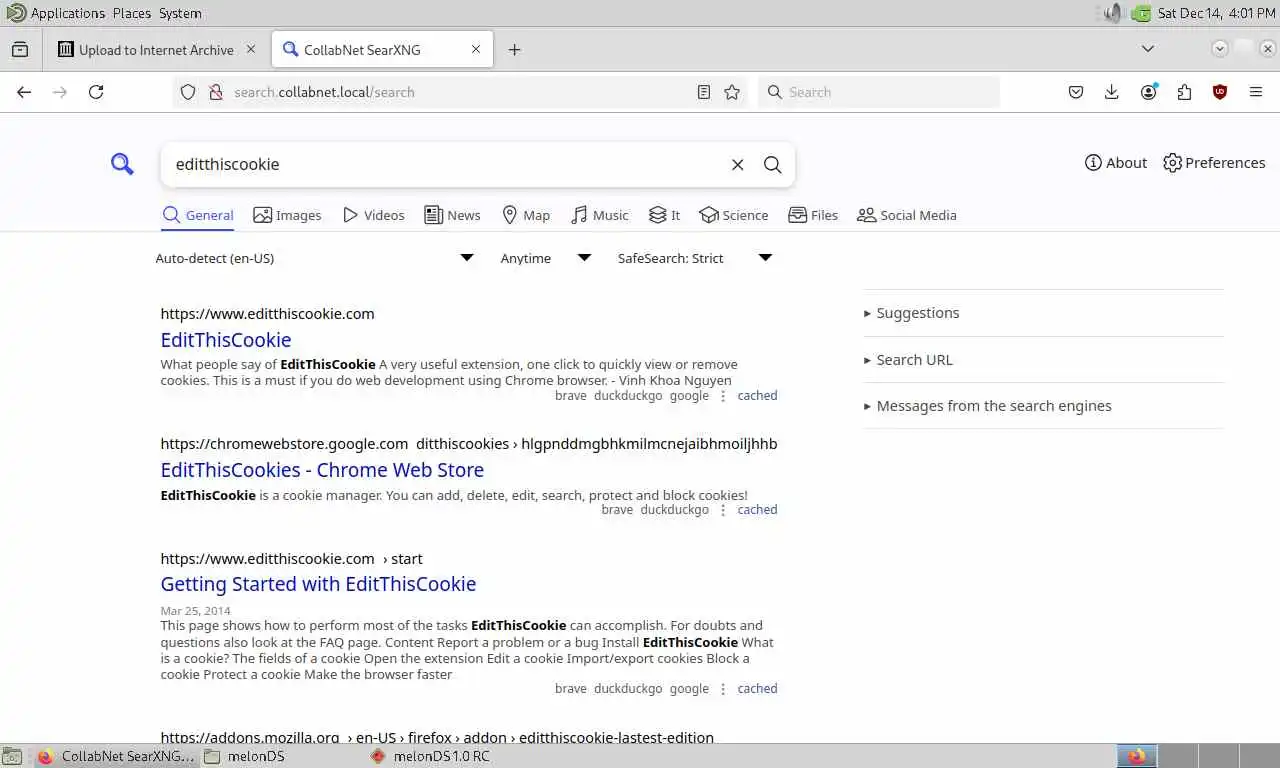Open more options dots for EditThisCookie result
Screen dimensions: 1280x768
[723, 396]
